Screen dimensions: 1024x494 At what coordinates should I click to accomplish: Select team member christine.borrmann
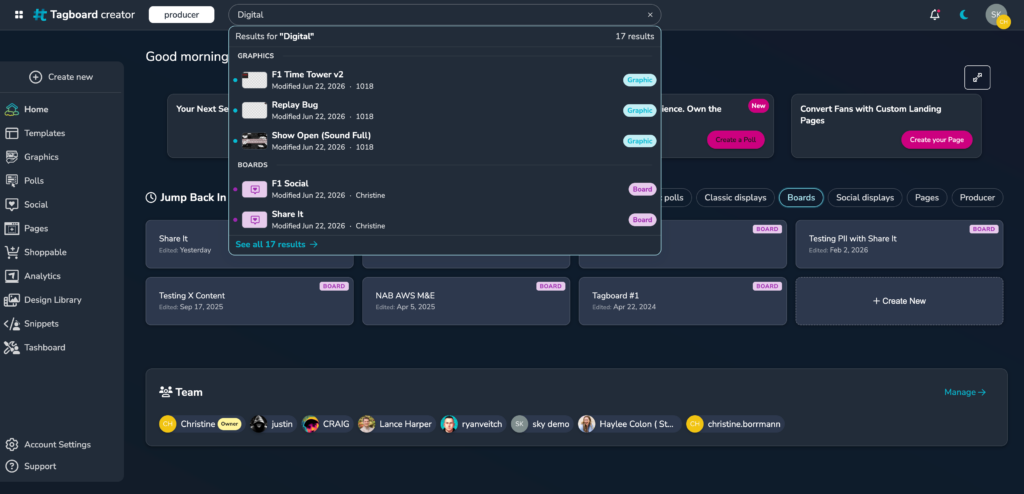coord(735,424)
